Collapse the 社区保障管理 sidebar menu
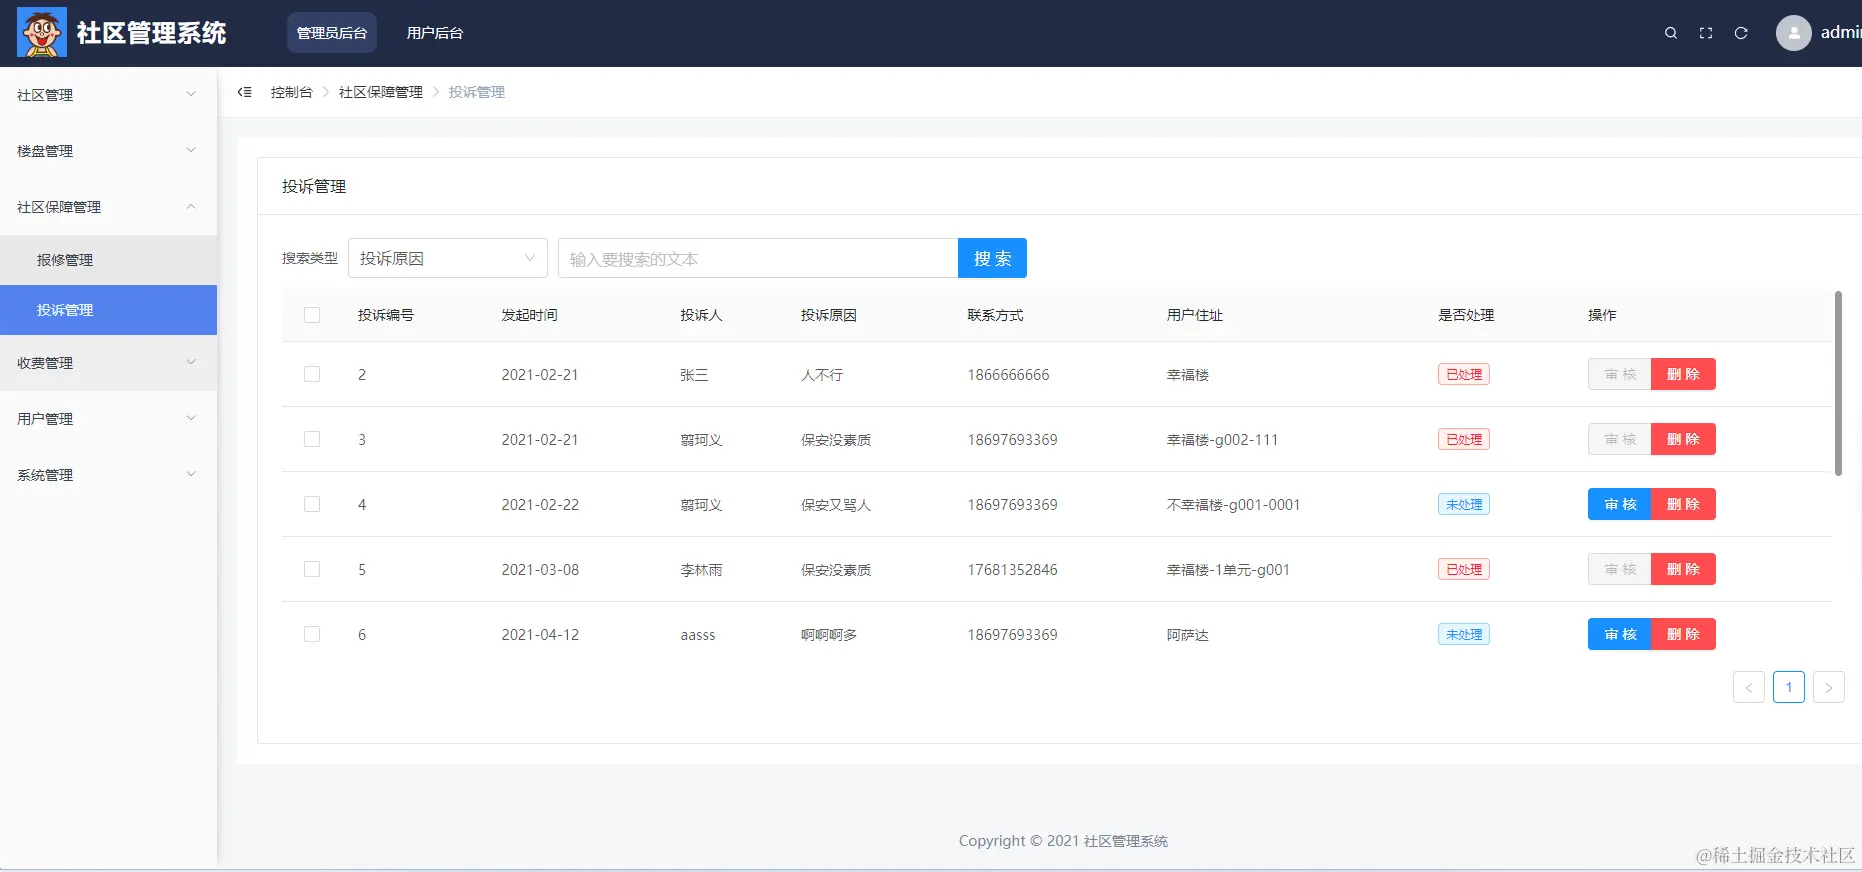 [108, 207]
